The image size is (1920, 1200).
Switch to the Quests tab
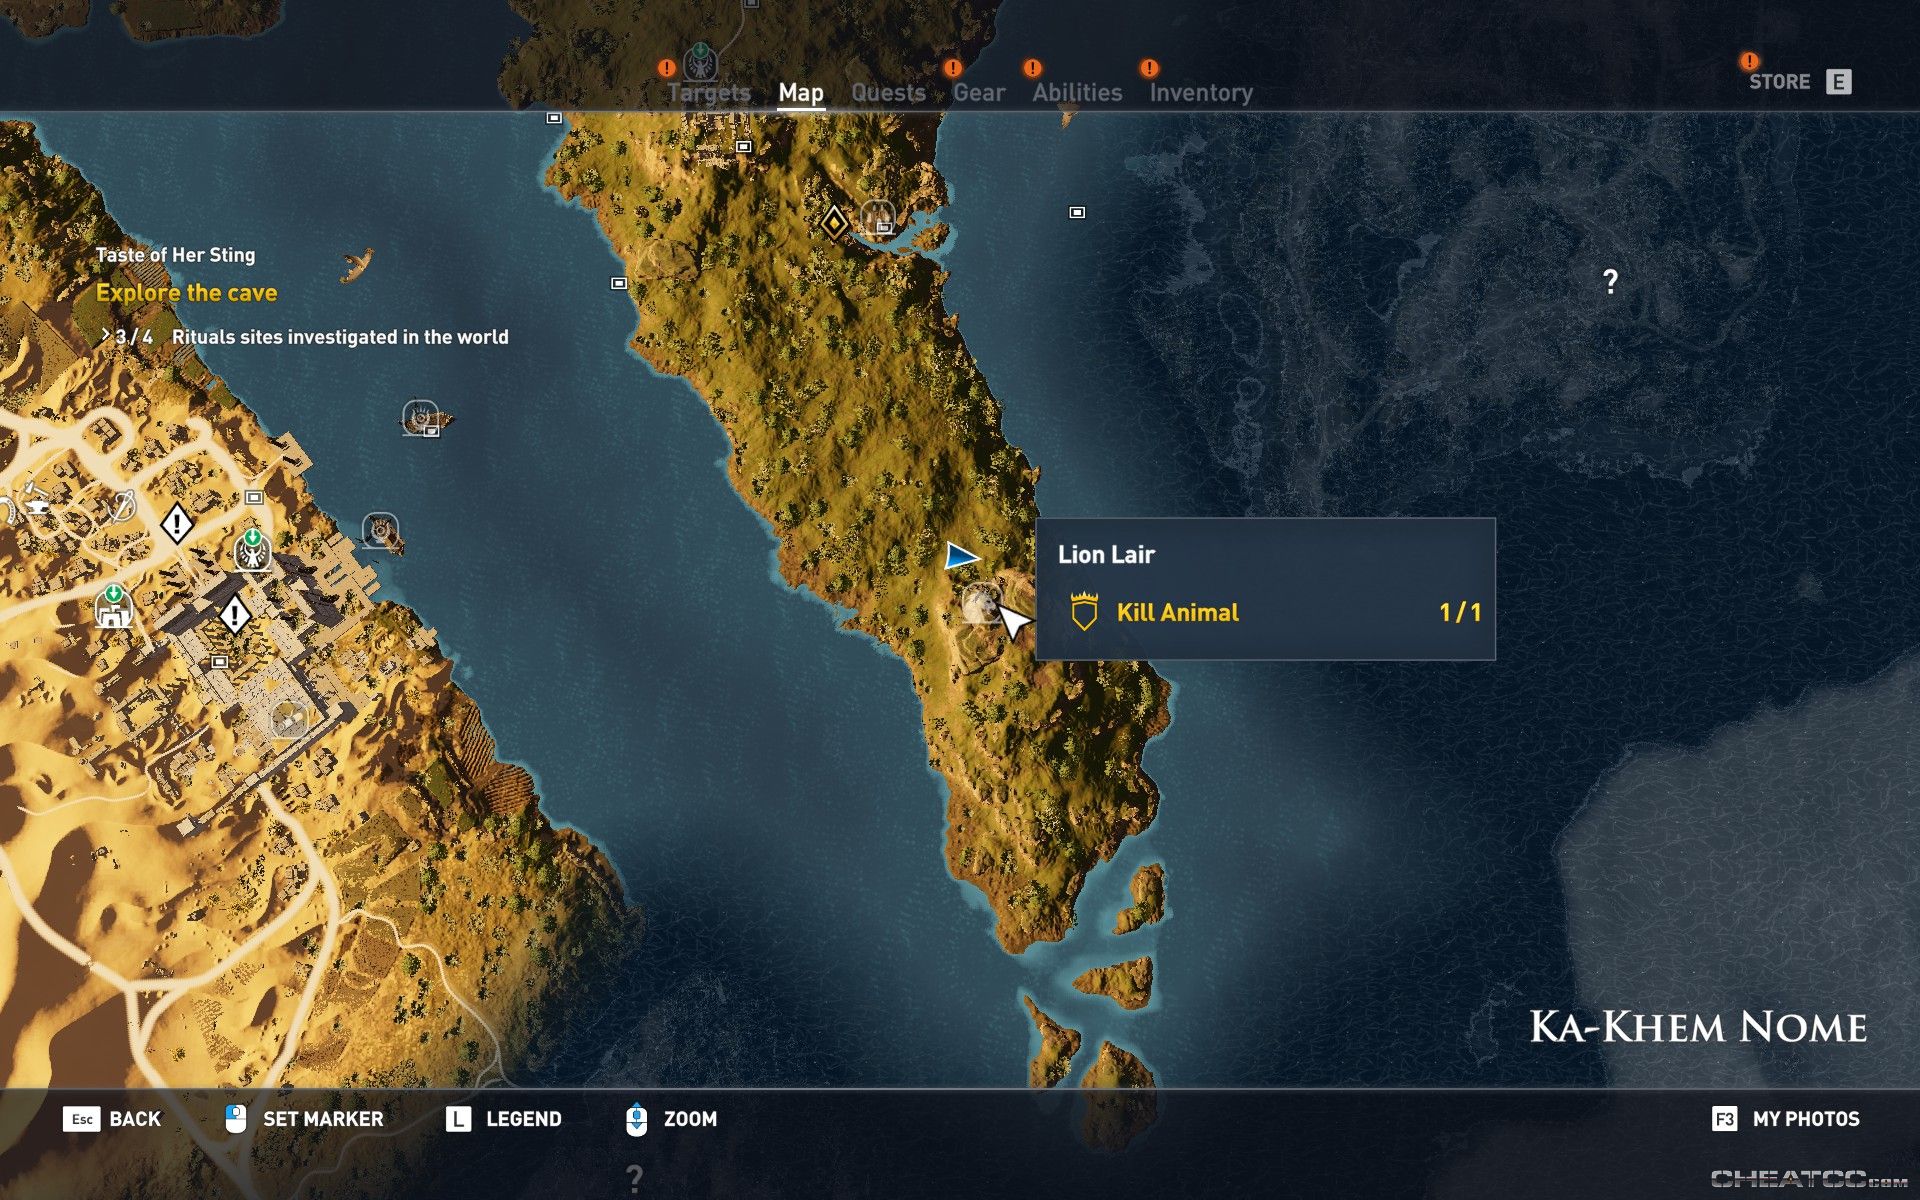pyautogui.click(x=888, y=92)
